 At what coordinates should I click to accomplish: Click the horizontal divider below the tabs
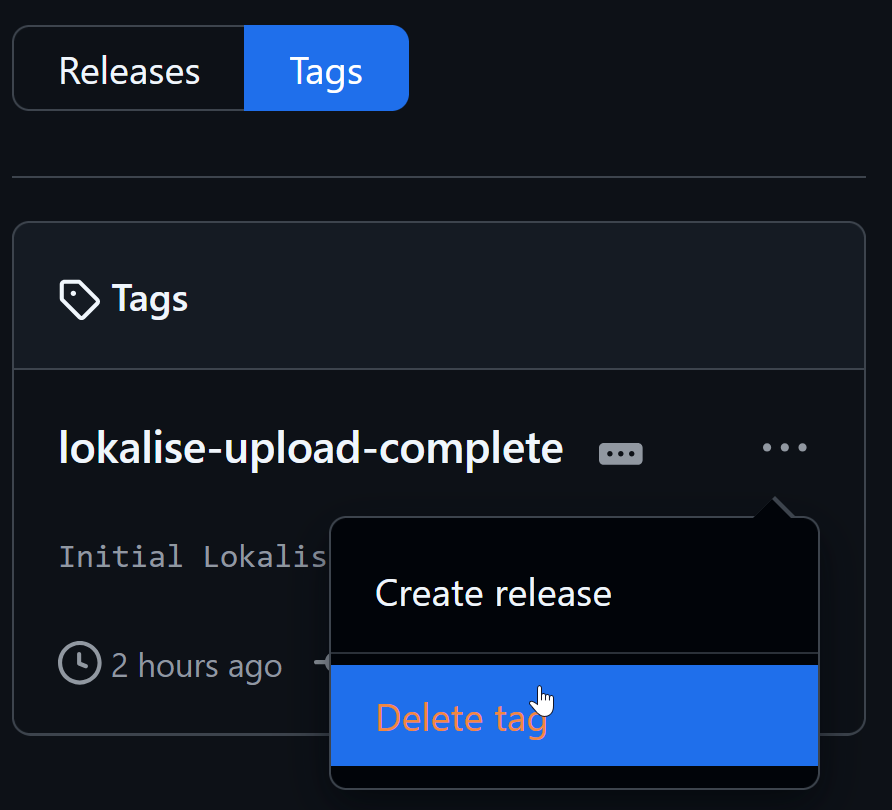pyautogui.click(x=438, y=177)
